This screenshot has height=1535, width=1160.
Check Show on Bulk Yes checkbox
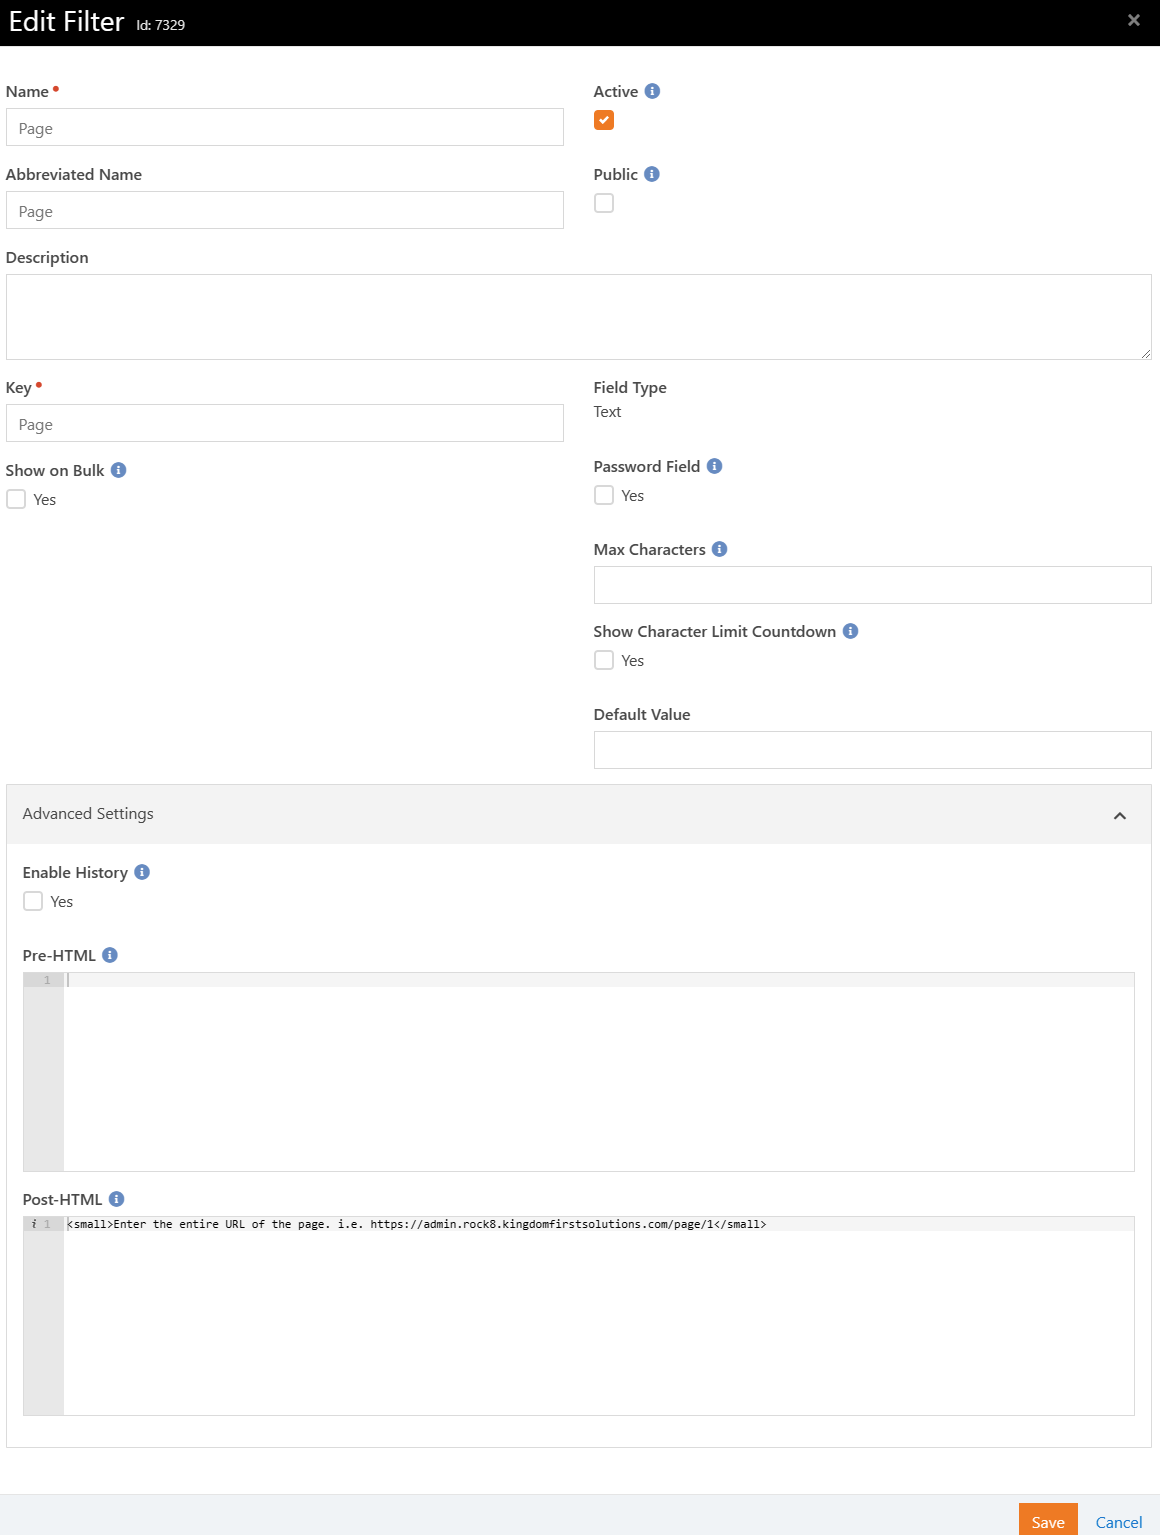[x=16, y=499]
